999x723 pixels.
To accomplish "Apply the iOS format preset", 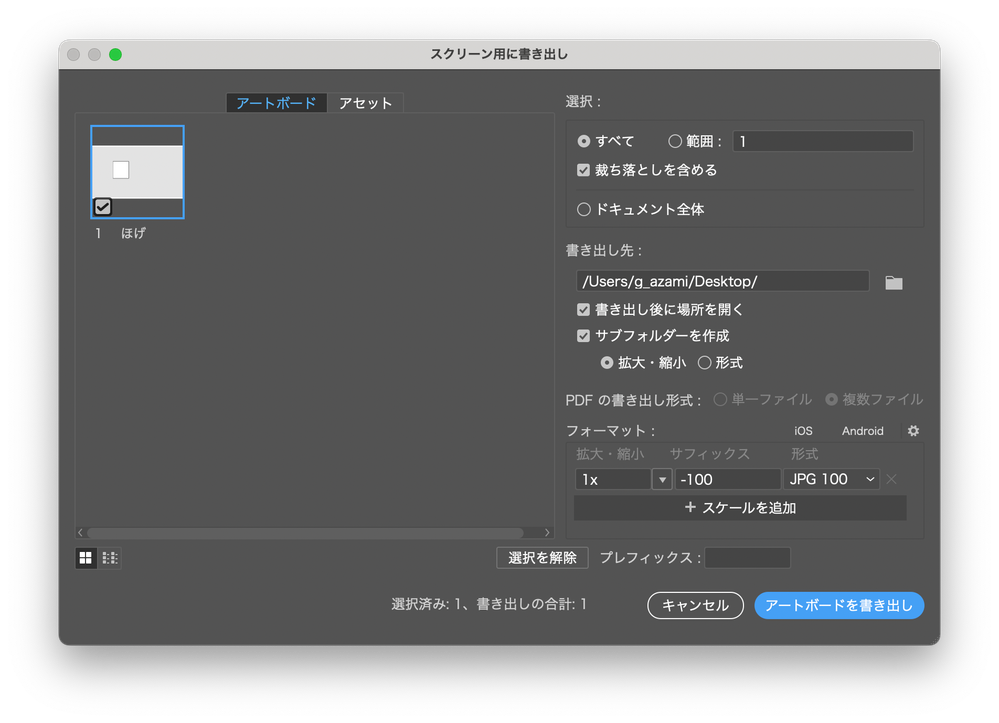I will click(804, 431).
